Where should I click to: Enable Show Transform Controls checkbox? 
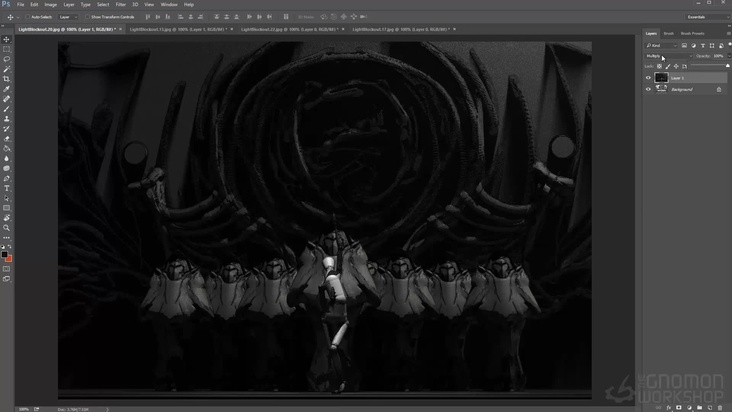coord(87,17)
